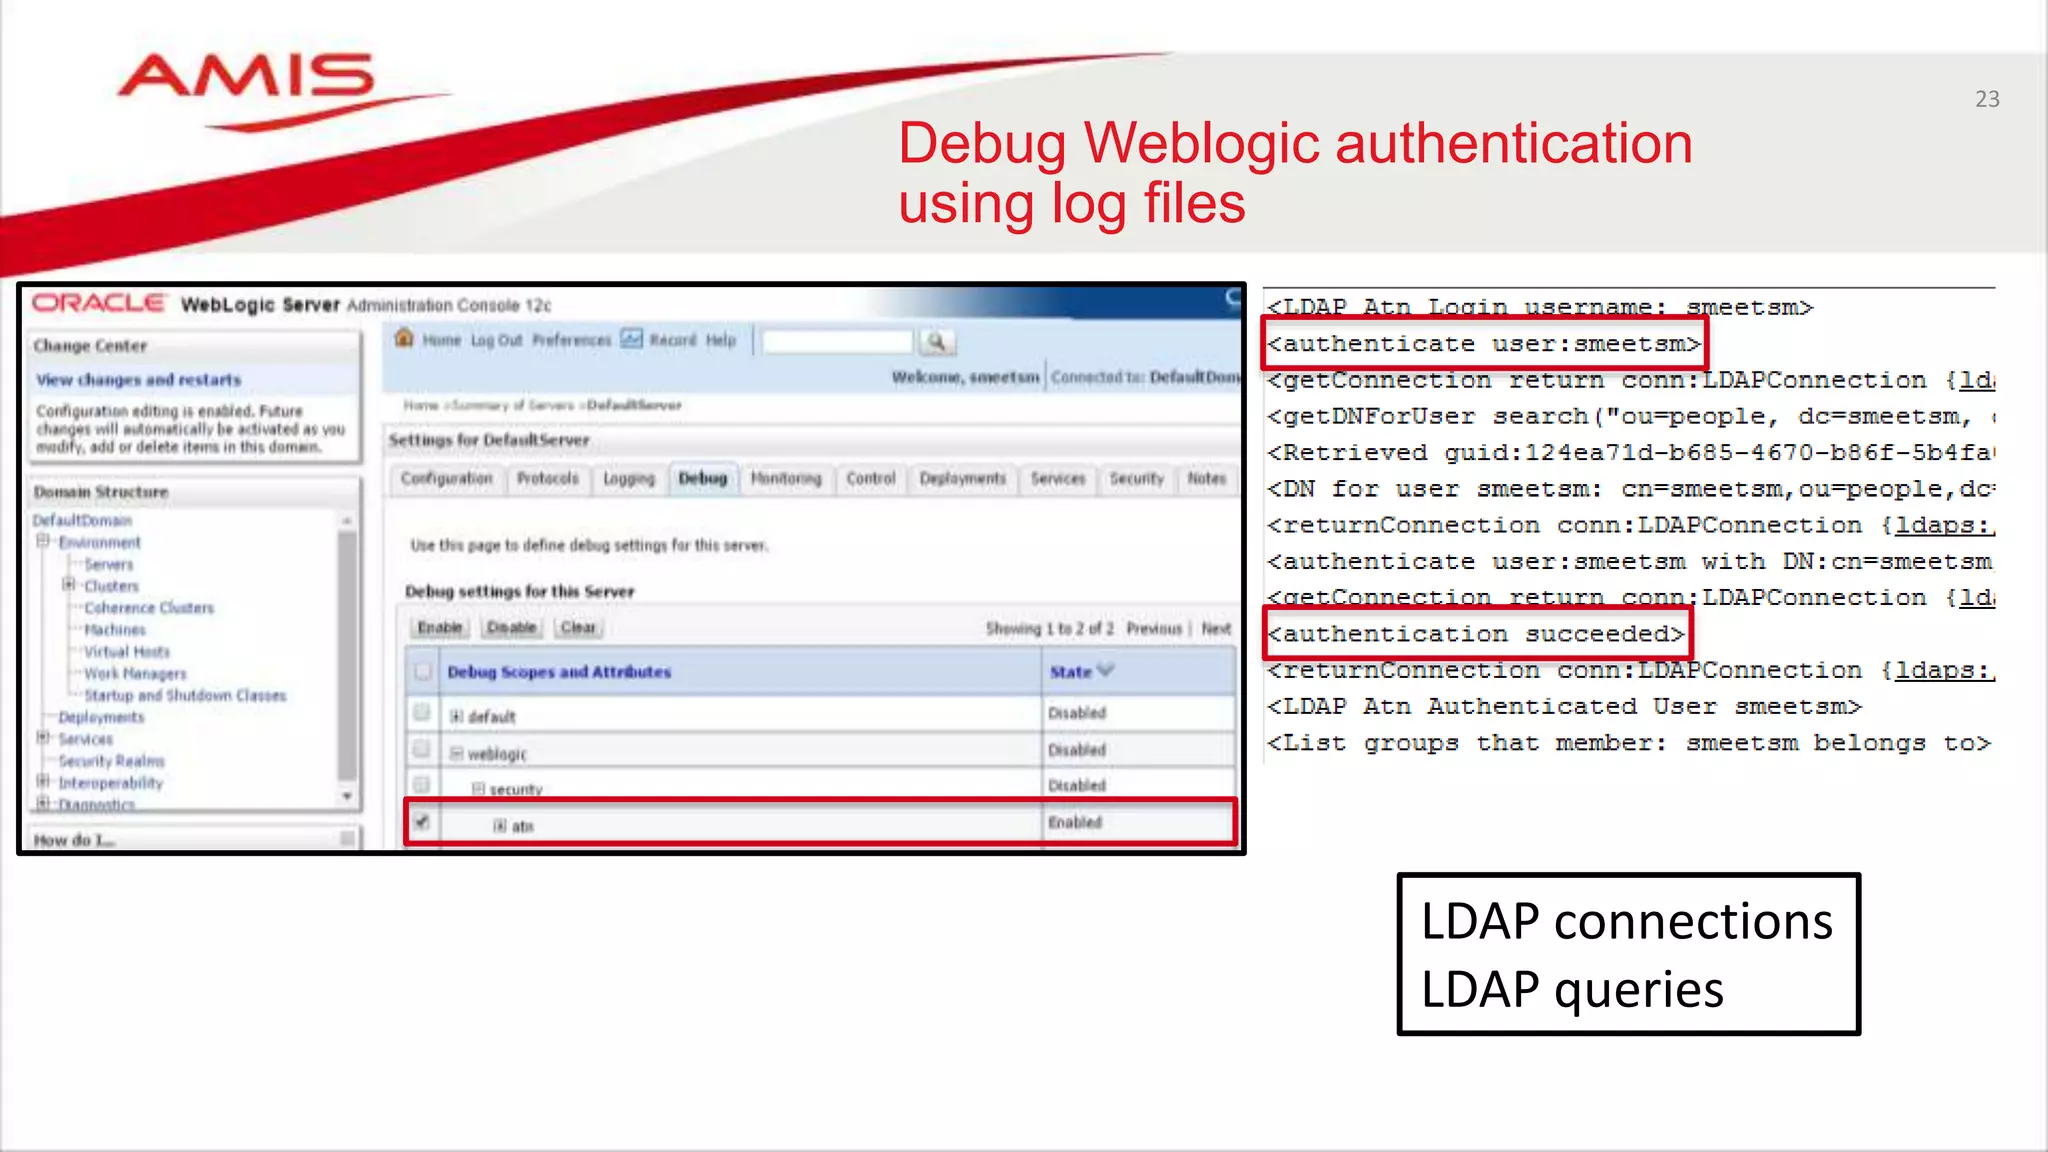Click the console search input field
This screenshot has width=2048, height=1152.
point(837,342)
